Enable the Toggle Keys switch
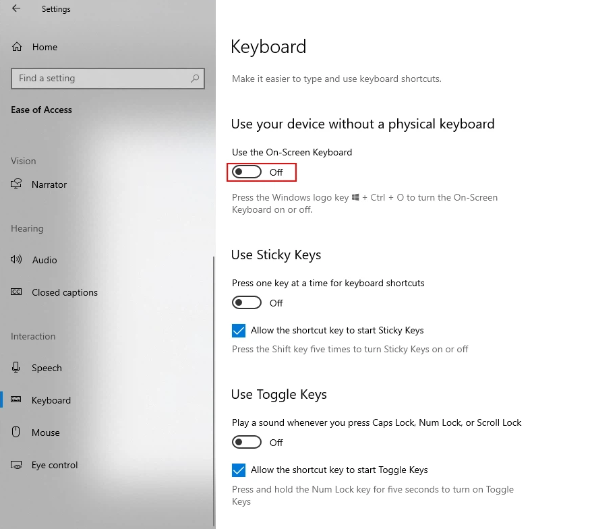 tap(247, 442)
